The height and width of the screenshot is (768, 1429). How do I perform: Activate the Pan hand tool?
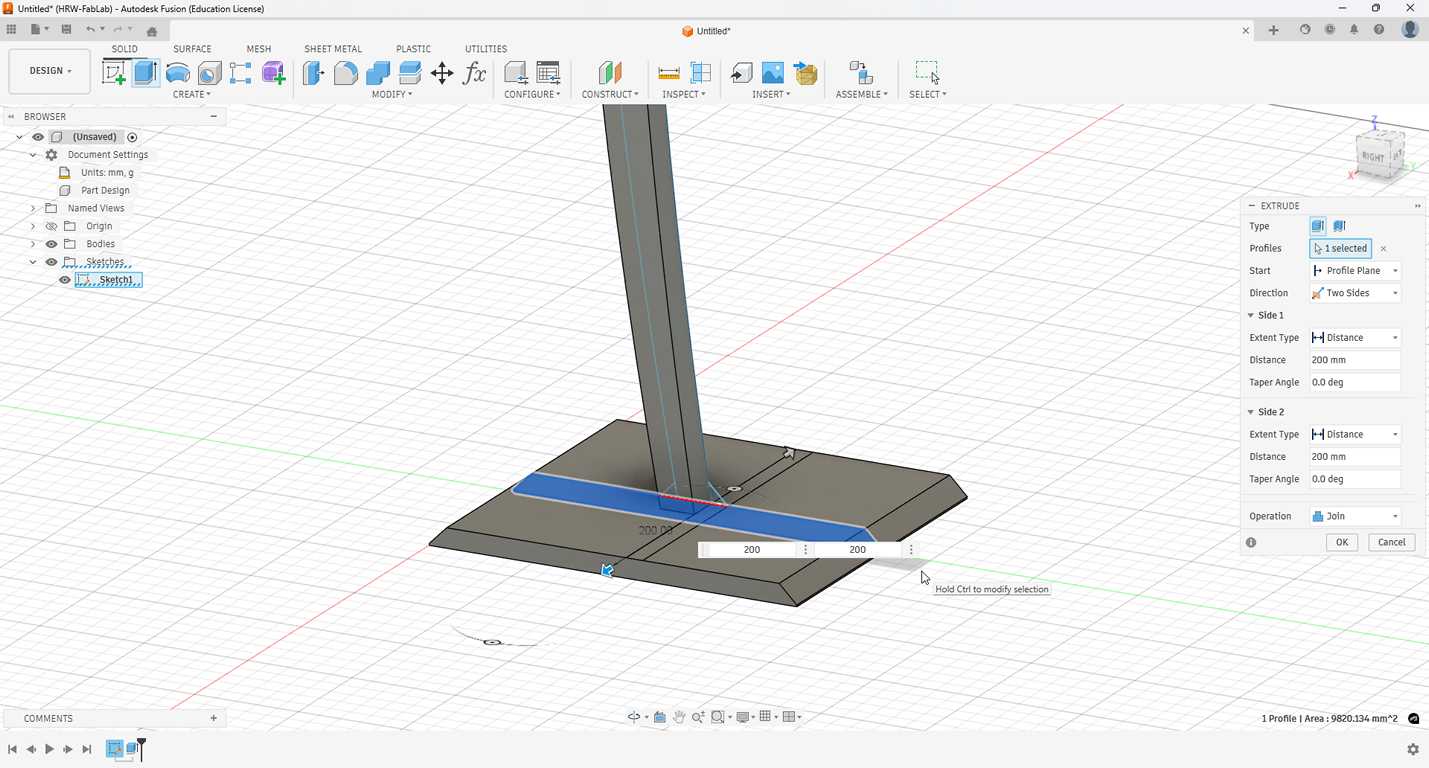click(x=679, y=717)
